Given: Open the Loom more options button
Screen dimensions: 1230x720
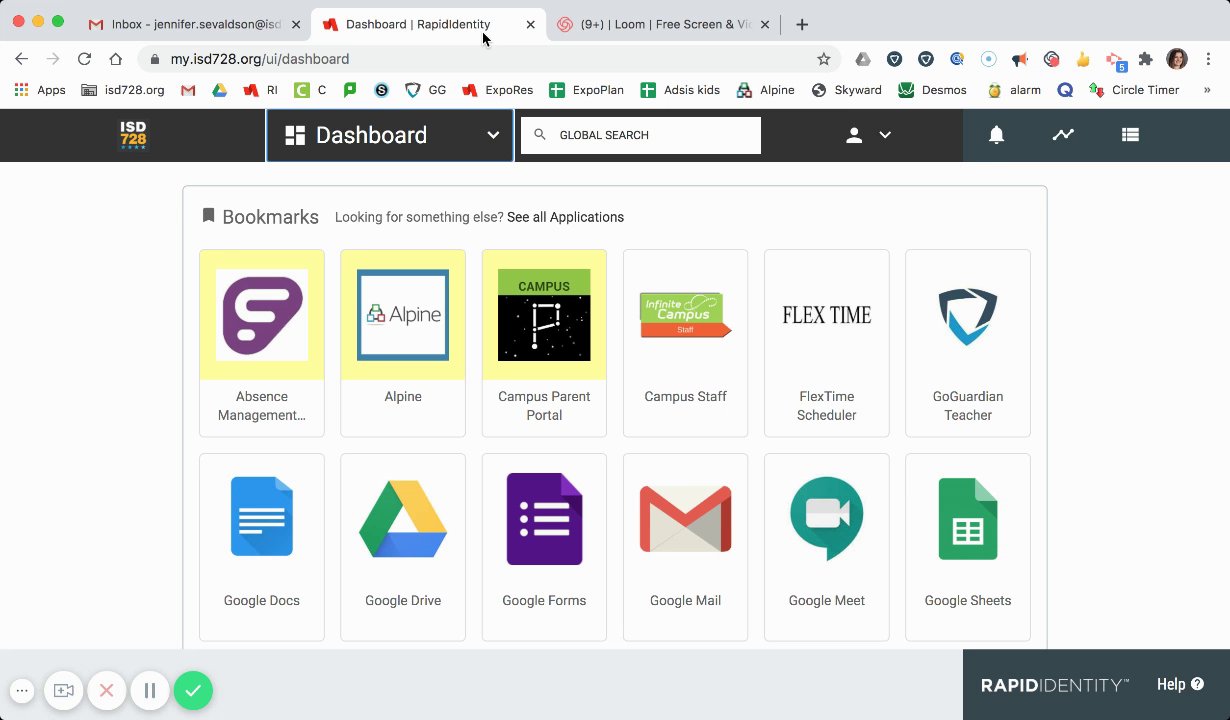Looking at the screenshot, I should coord(22,690).
